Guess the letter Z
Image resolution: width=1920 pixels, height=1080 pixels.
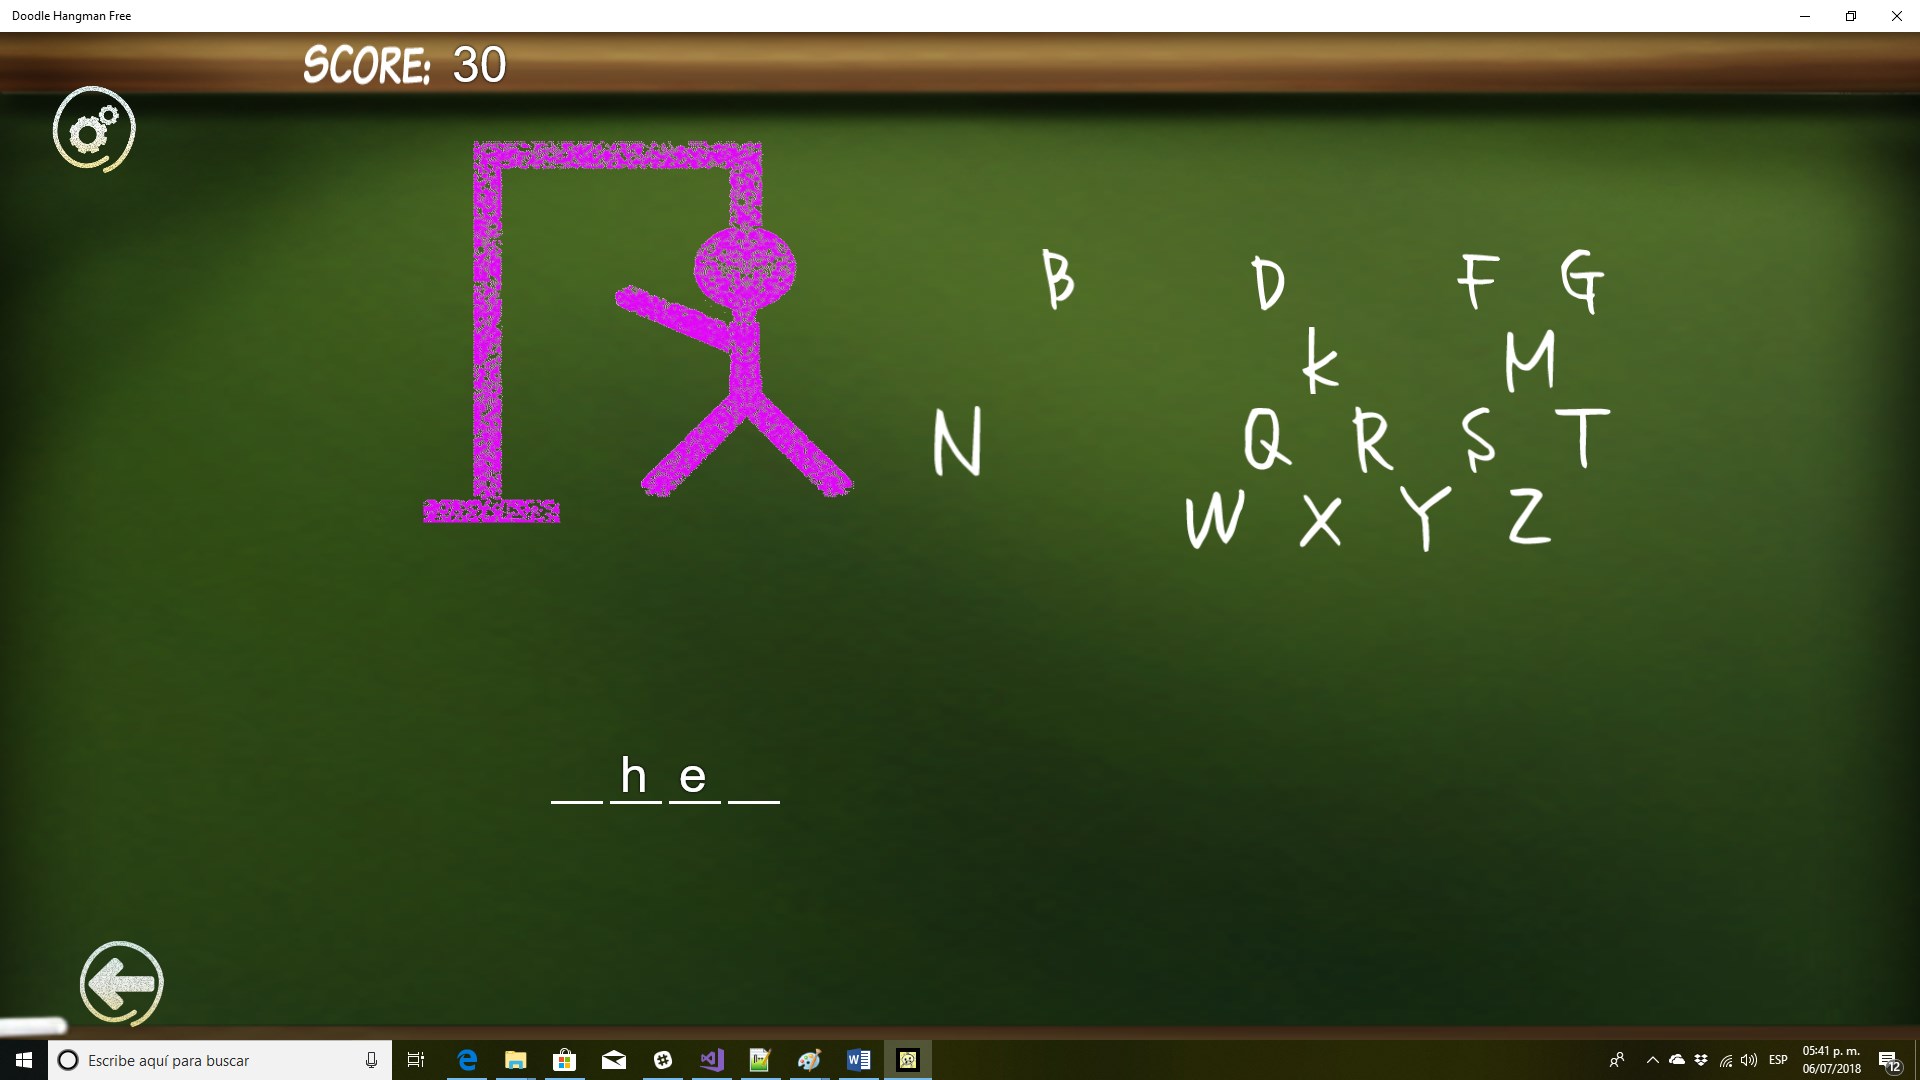(1529, 517)
